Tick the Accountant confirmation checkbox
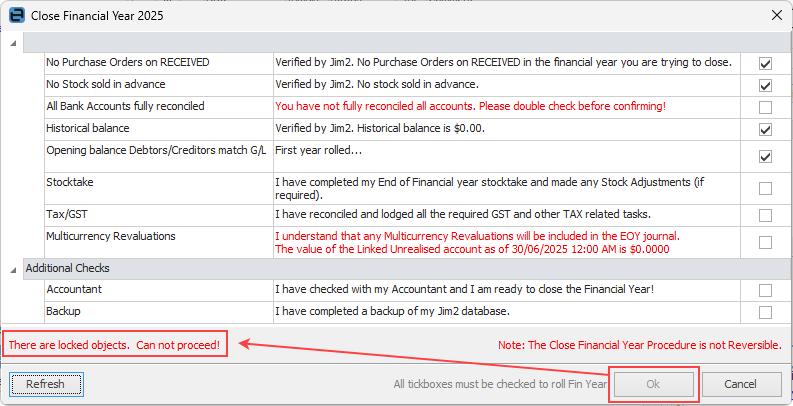Viewport: 793px width, 406px height. (765, 290)
